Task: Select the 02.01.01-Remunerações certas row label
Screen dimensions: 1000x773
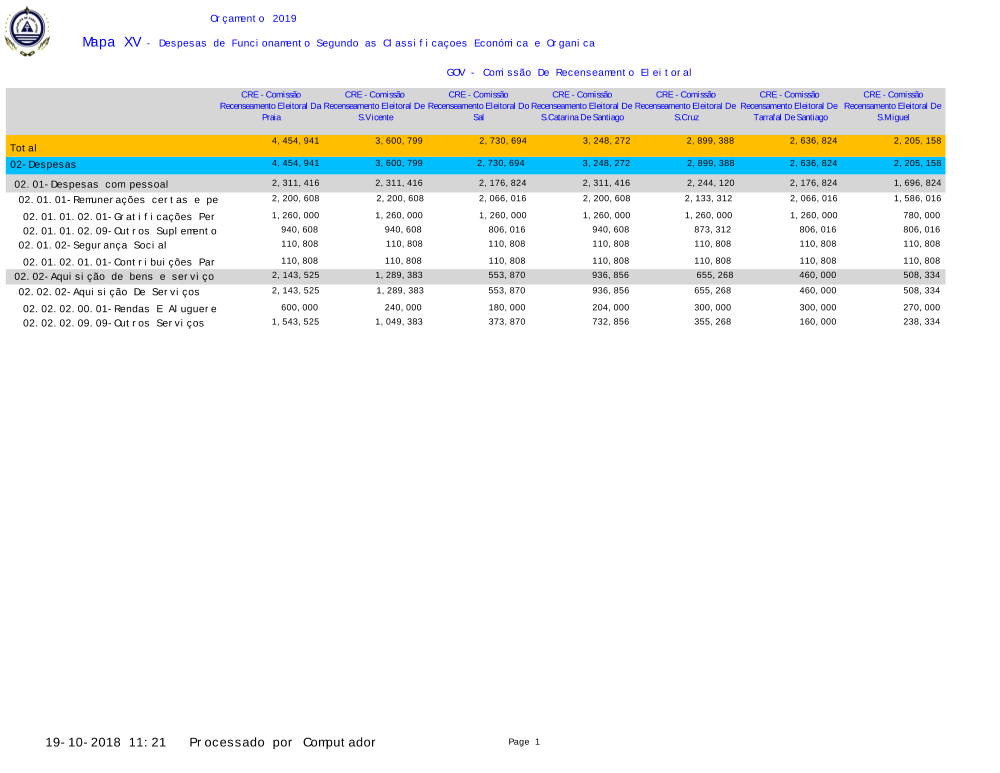Action: (118, 201)
